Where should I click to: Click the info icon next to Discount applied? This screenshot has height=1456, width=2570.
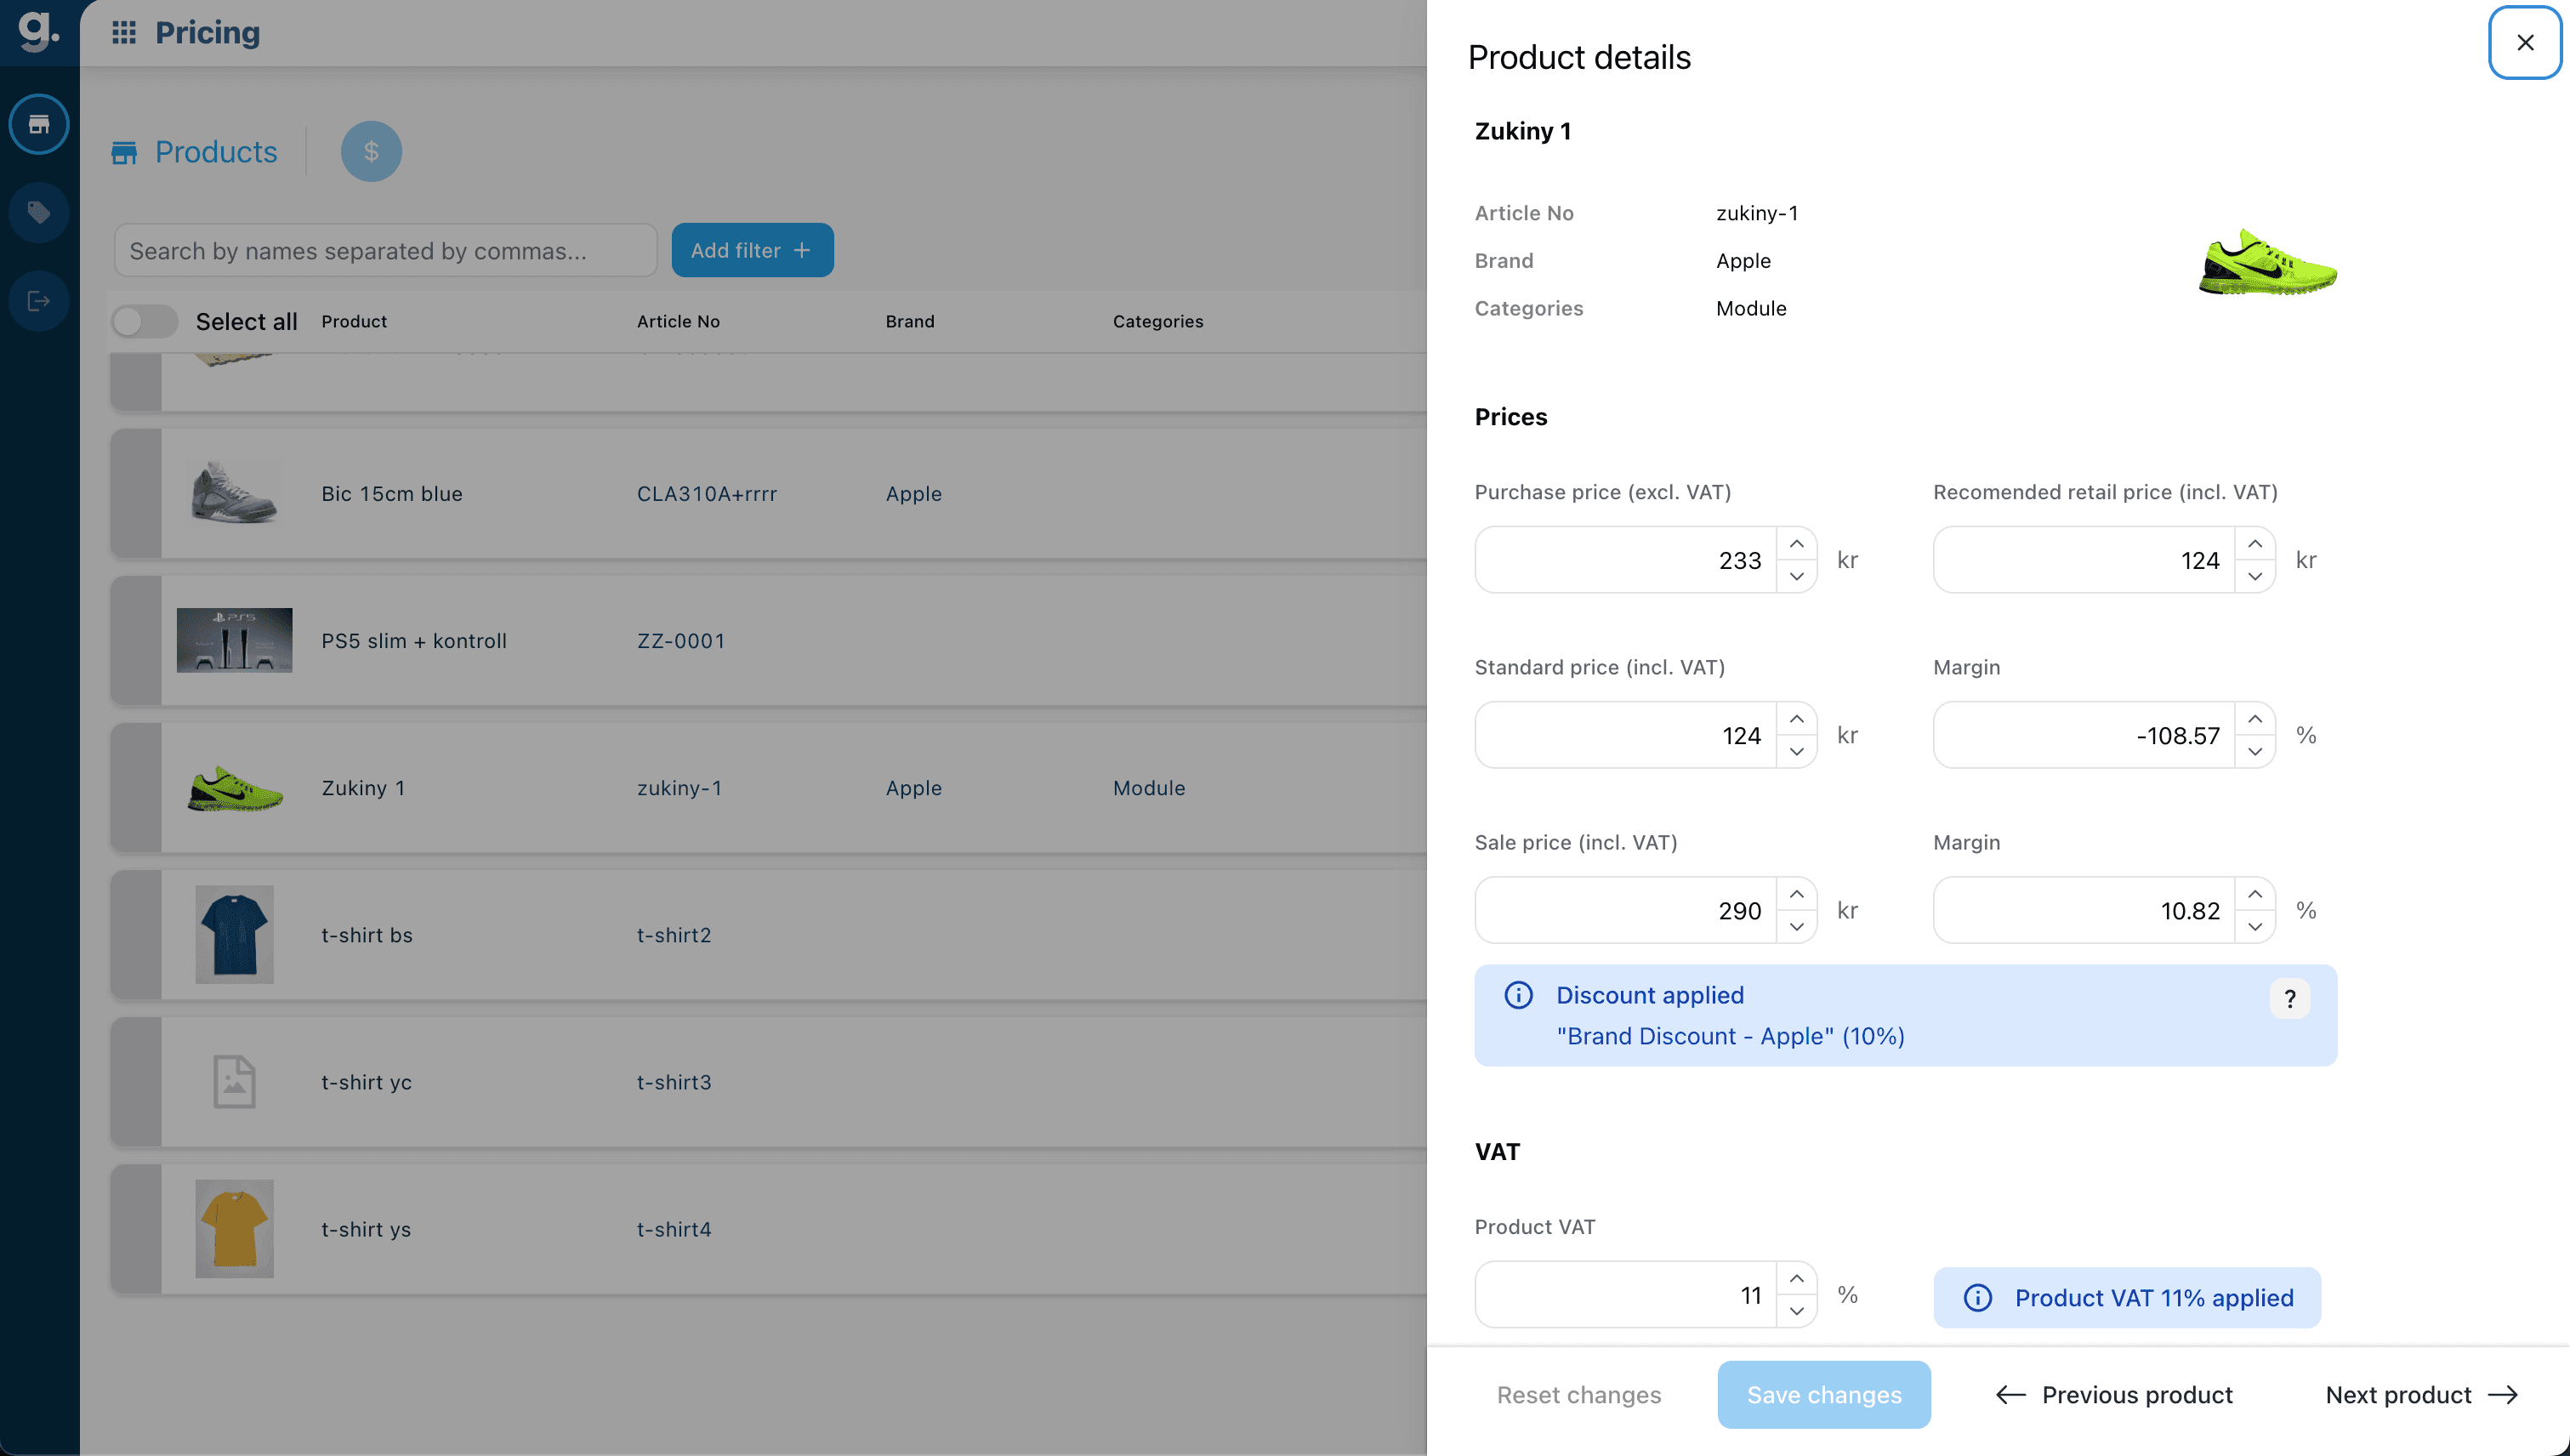1518,995
